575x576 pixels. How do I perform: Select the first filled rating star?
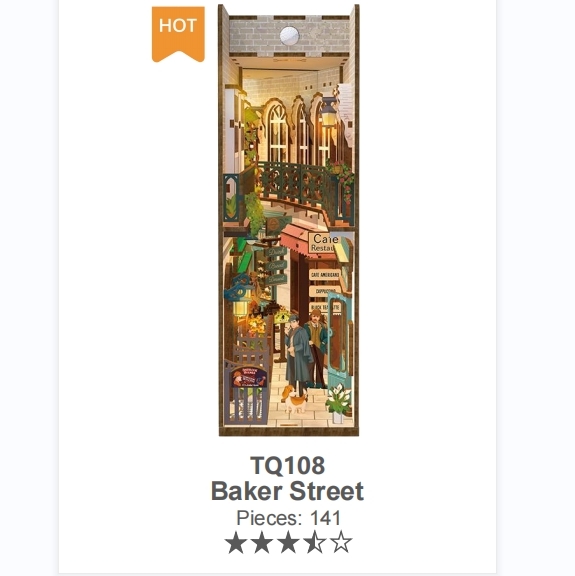tap(236, 542)
